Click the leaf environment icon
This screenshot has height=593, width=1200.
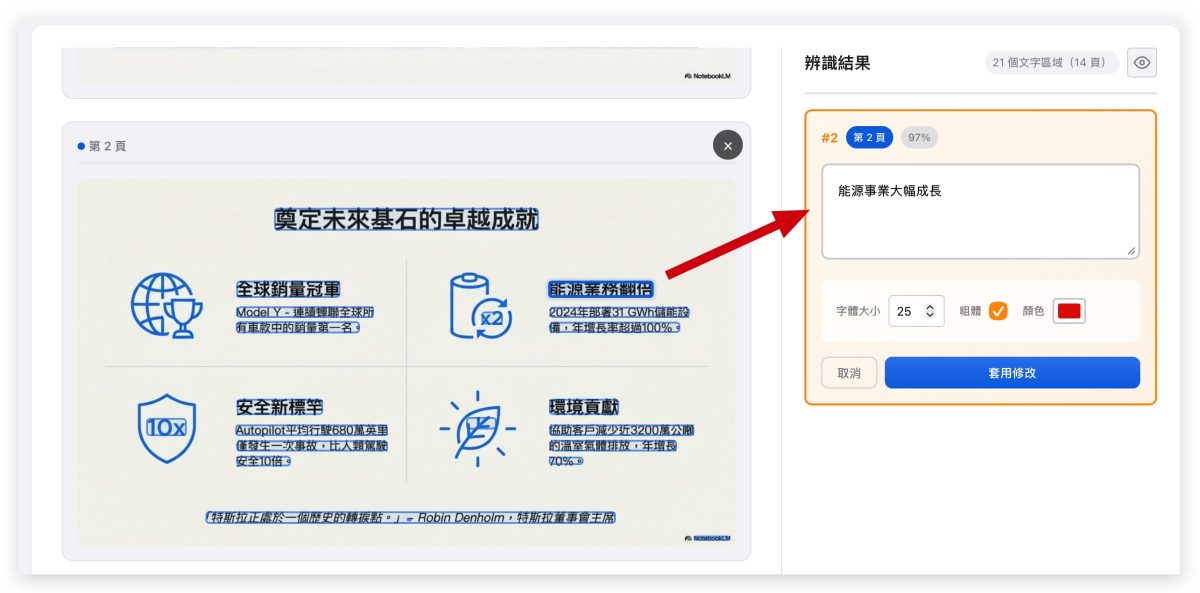pyautogui.click(x=477, y=429)
